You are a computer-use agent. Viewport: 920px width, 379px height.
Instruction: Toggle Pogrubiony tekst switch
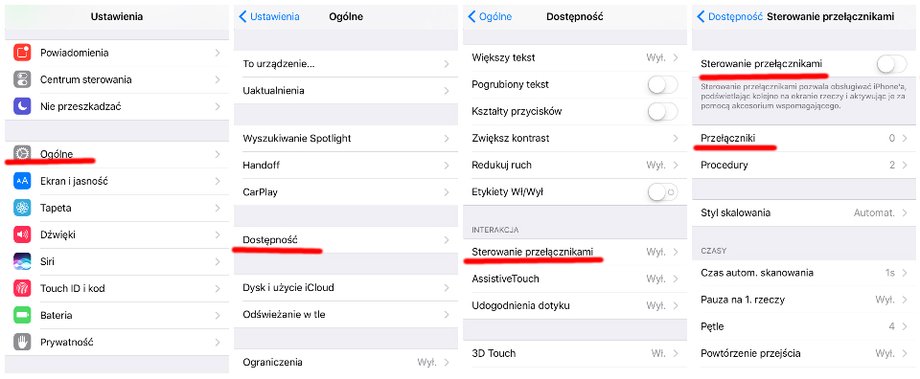tap(663, 84)
